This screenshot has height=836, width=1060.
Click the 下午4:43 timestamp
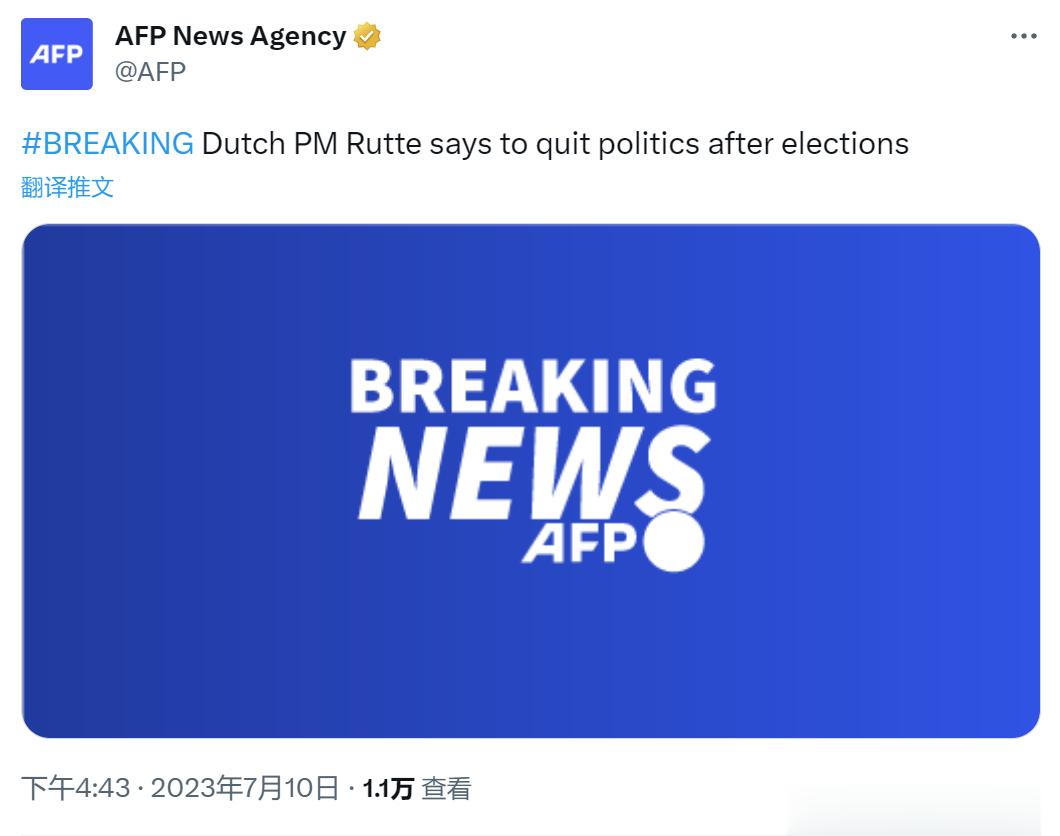pyautogui.click(x=76, y=788)
